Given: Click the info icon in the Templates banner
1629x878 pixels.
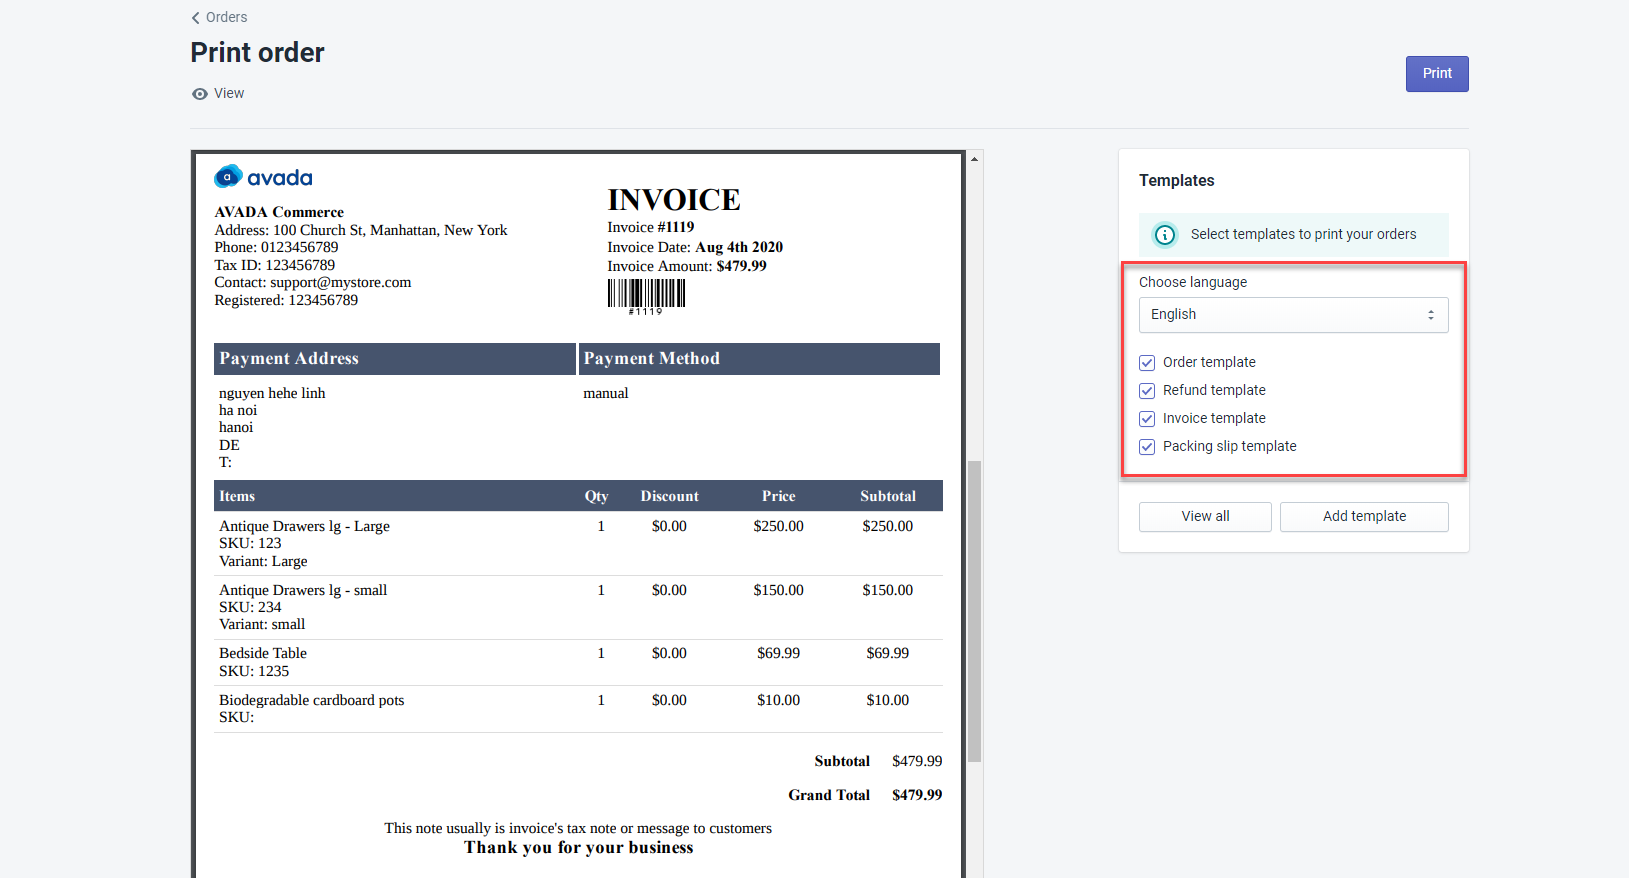Looking at the screenshot, I should click(x=1165, y=235).
